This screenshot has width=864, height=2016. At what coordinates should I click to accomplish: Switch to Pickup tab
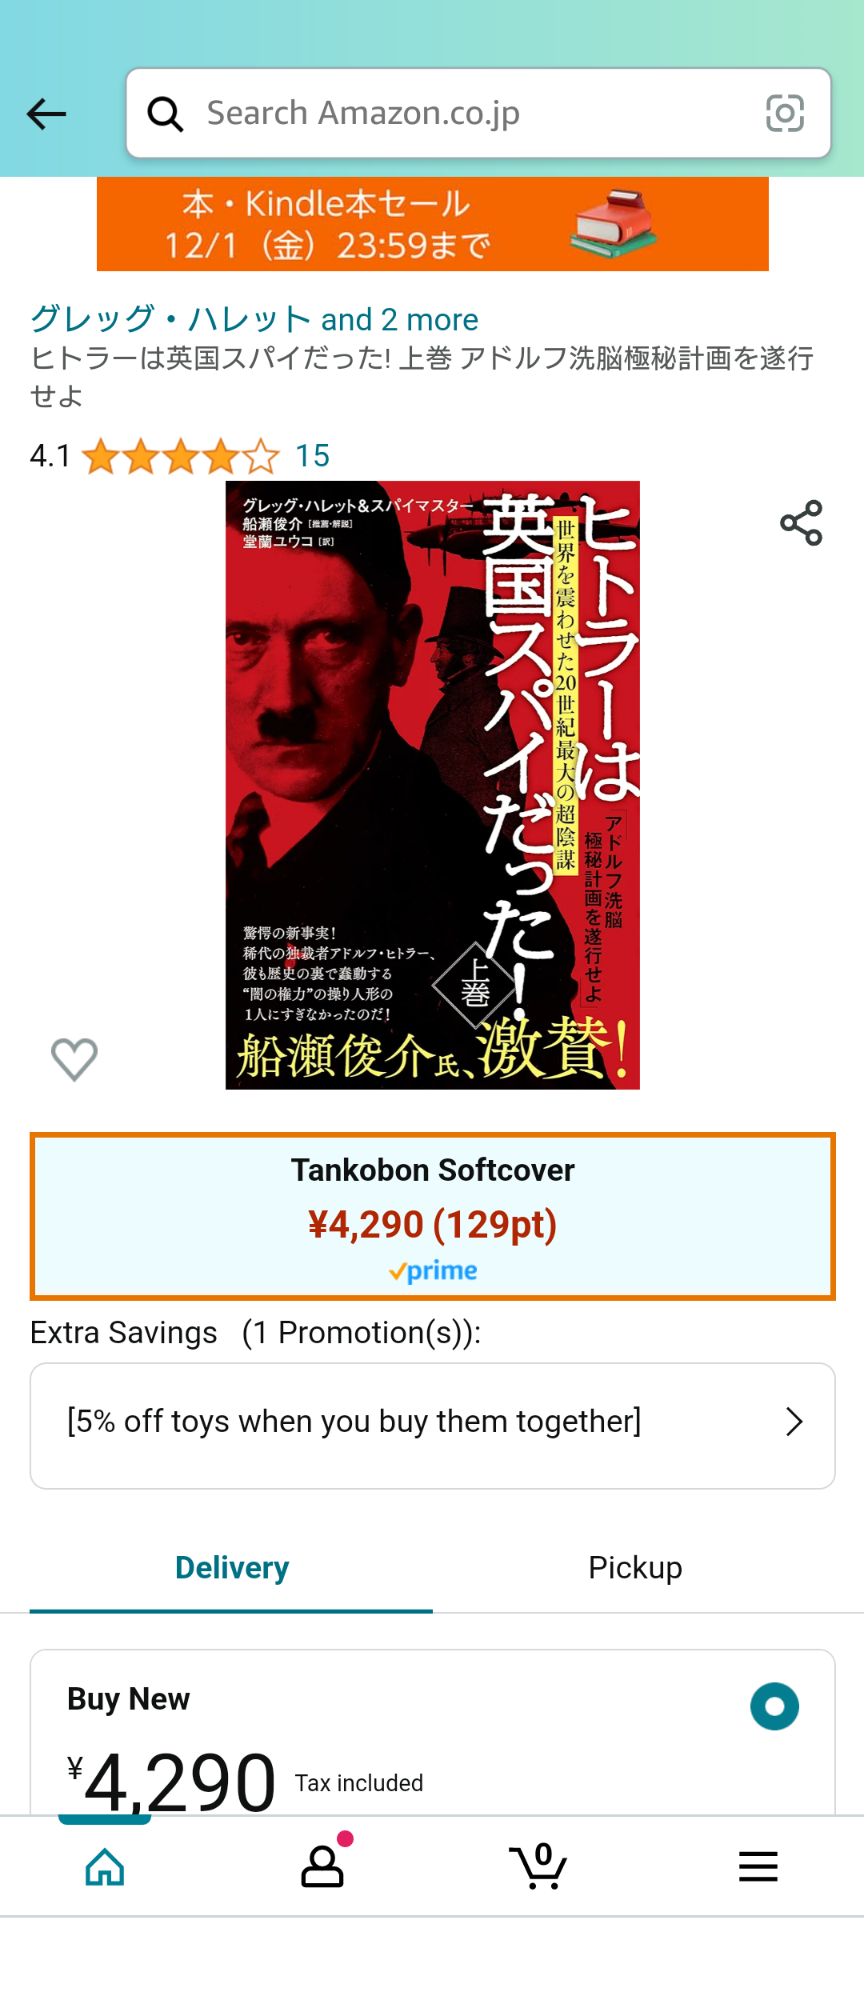click(x=635, y=1567)
